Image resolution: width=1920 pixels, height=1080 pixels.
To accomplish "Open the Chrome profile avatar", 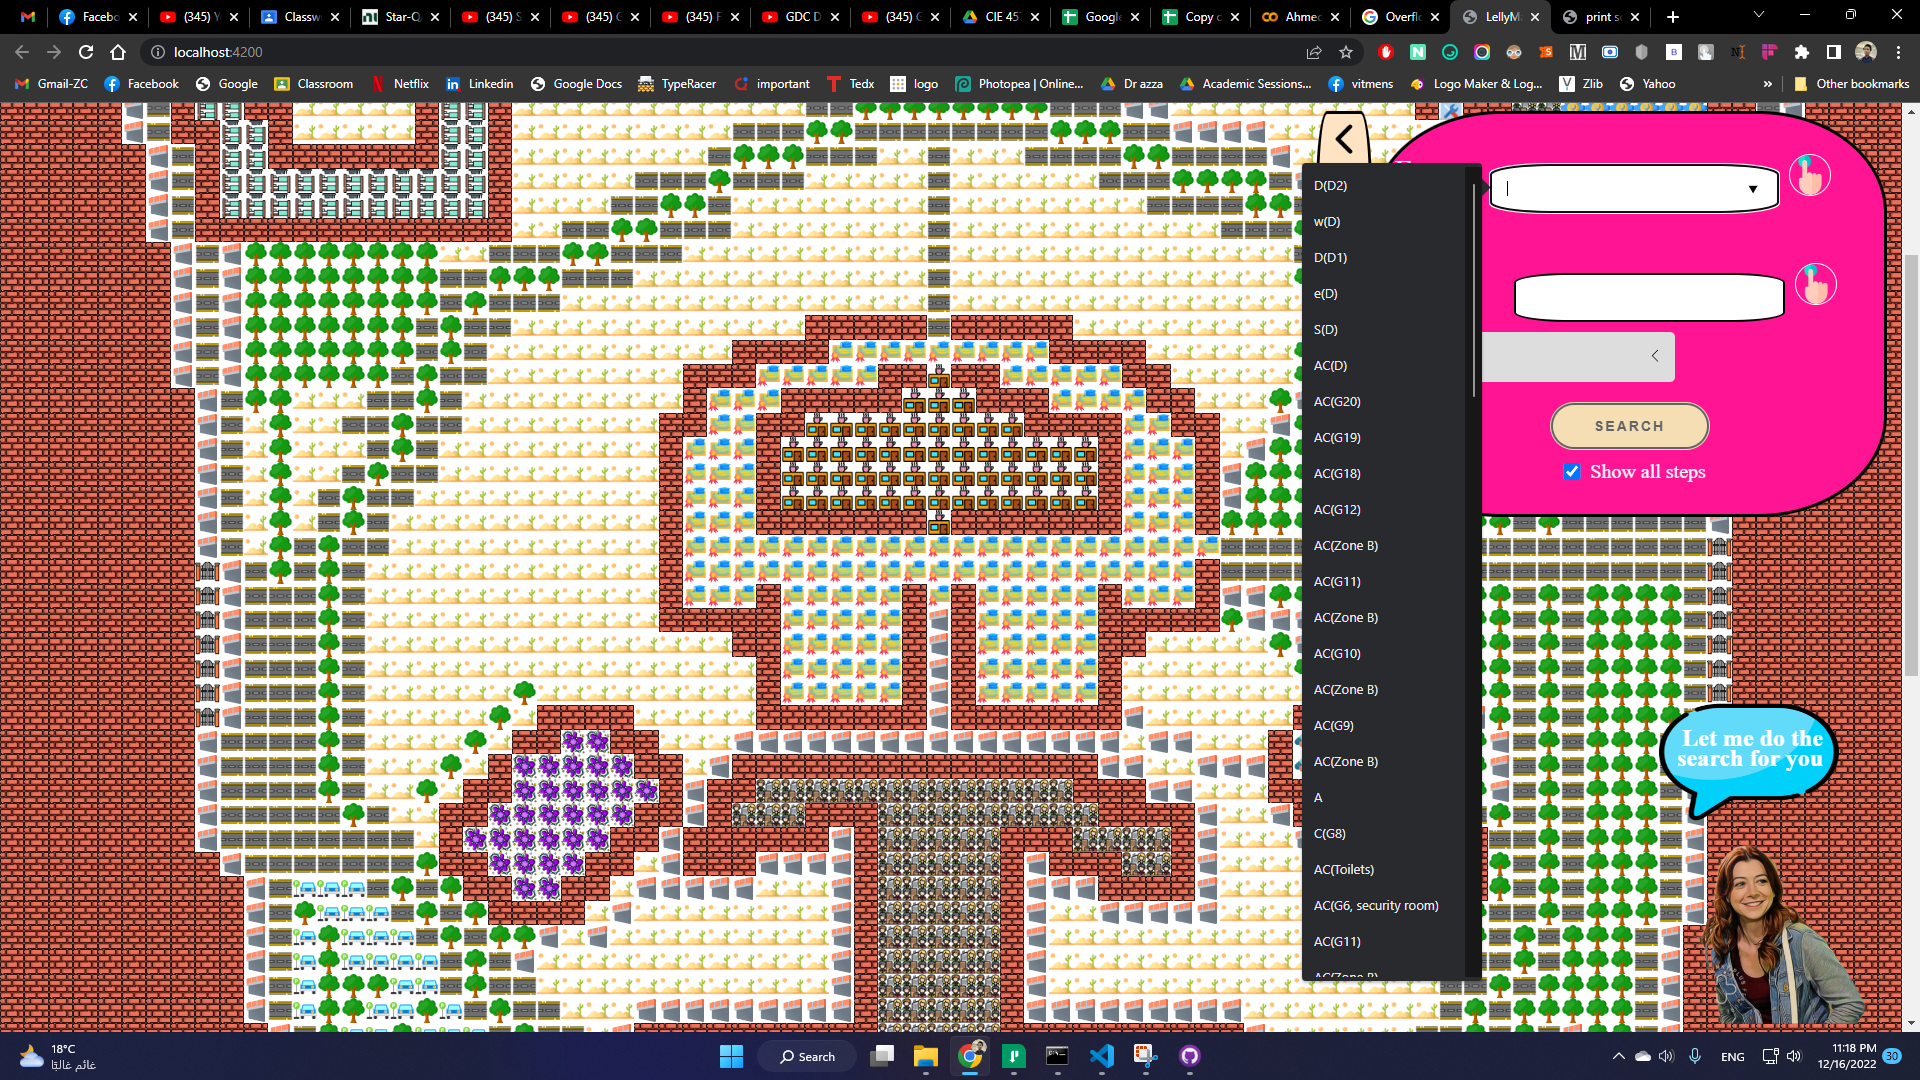I will (x=1866, y=52).
